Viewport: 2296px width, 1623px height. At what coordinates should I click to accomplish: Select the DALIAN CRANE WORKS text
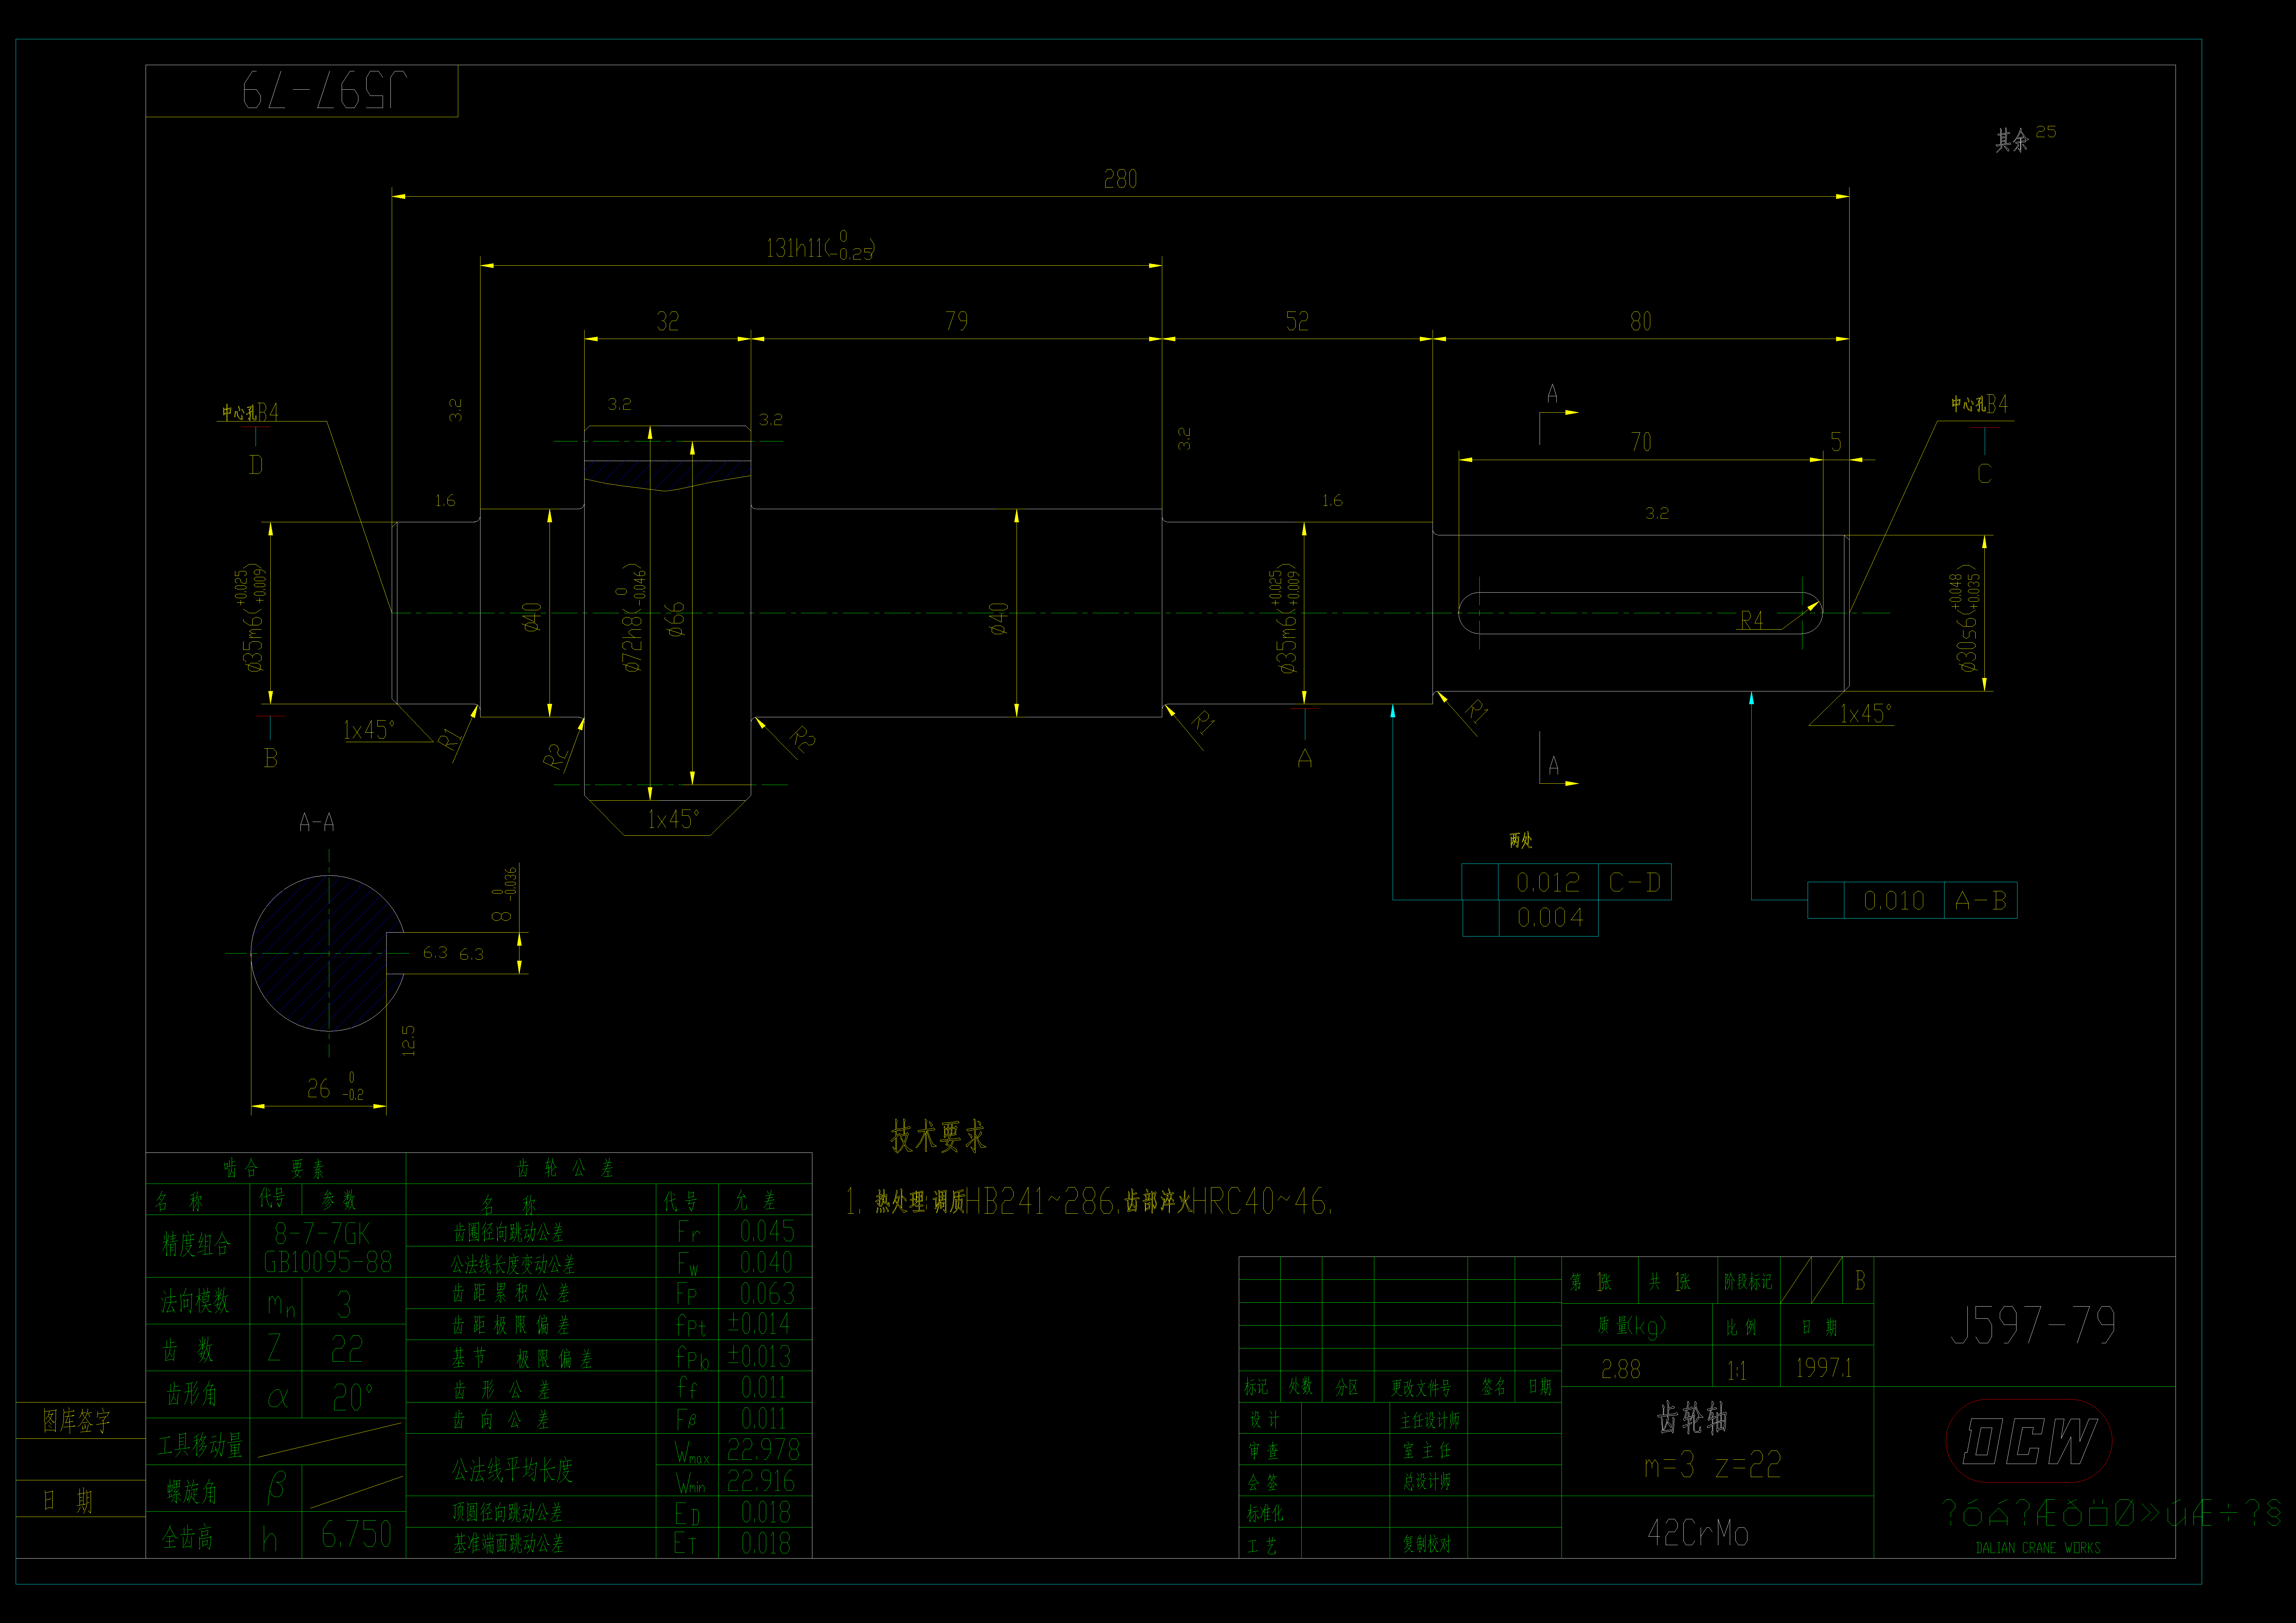[x=2038, y=1548]
